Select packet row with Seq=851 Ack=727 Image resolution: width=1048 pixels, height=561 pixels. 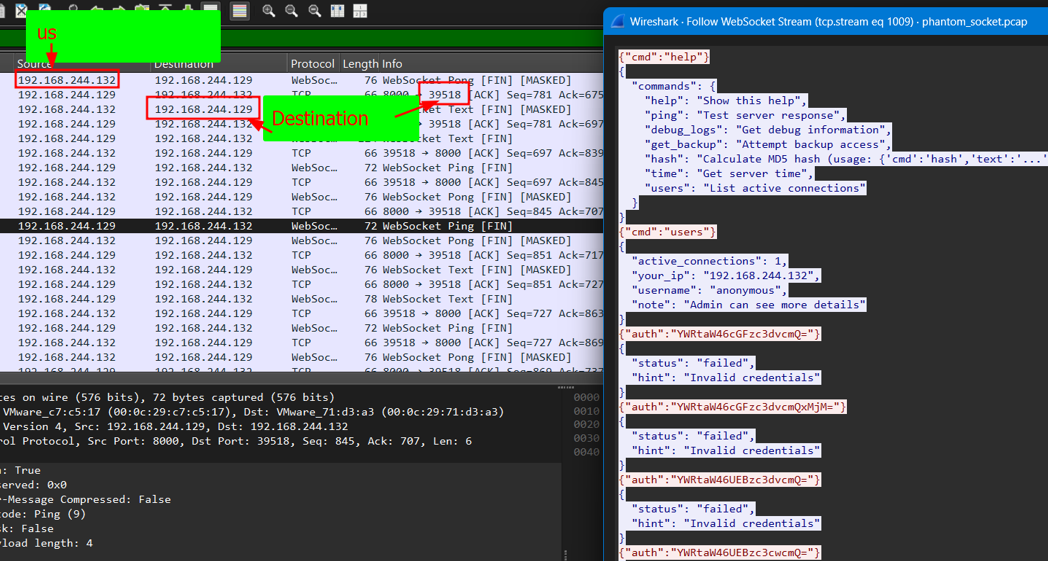click(x=301, y=284)
